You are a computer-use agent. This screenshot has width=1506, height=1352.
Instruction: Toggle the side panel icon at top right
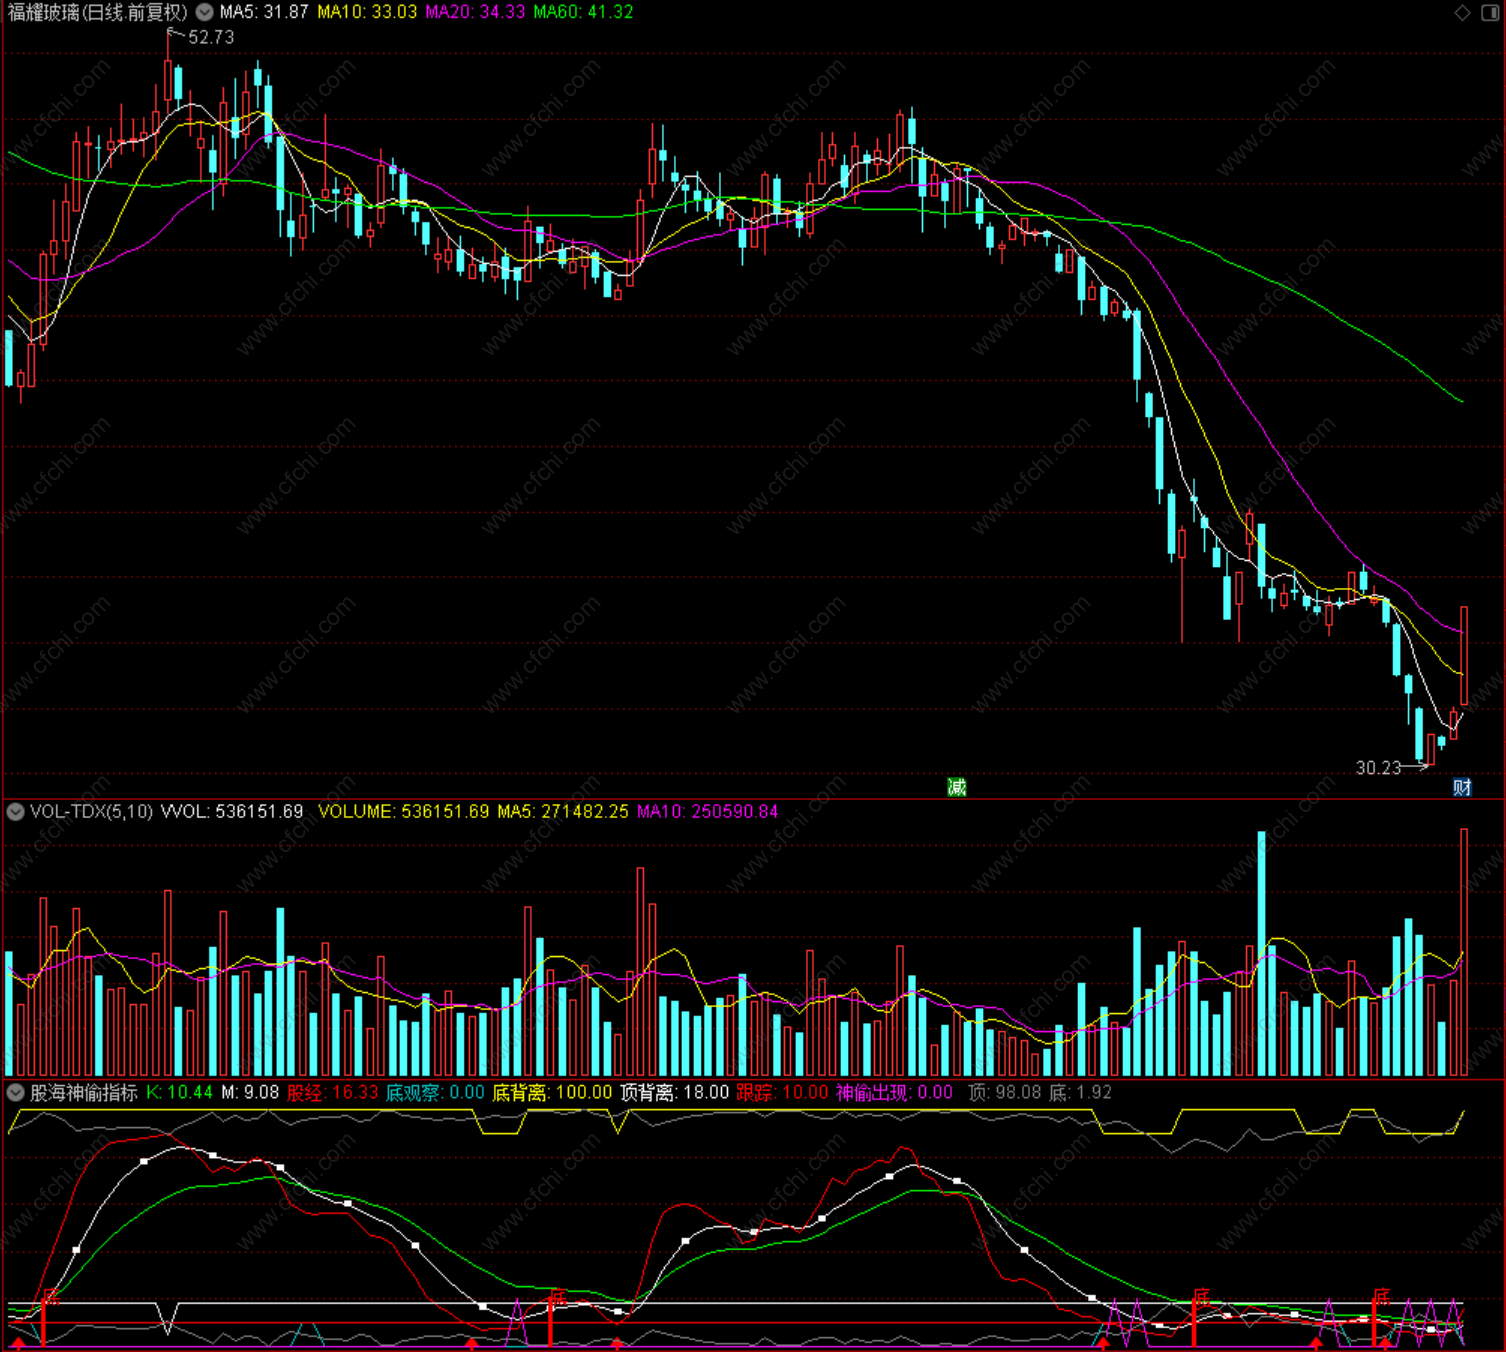click(1489, 12)
